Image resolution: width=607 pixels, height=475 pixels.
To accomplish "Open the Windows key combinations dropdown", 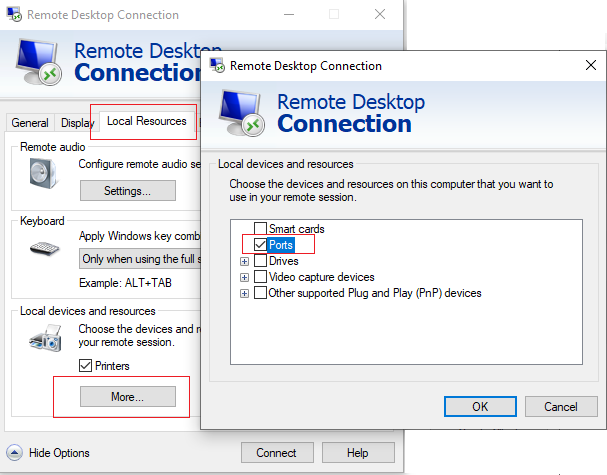I will [x=140, y=259].
